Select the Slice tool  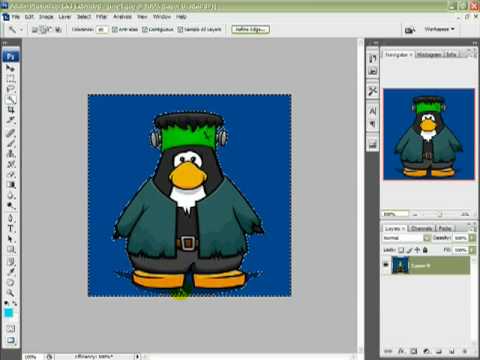(x=10, y=120)
